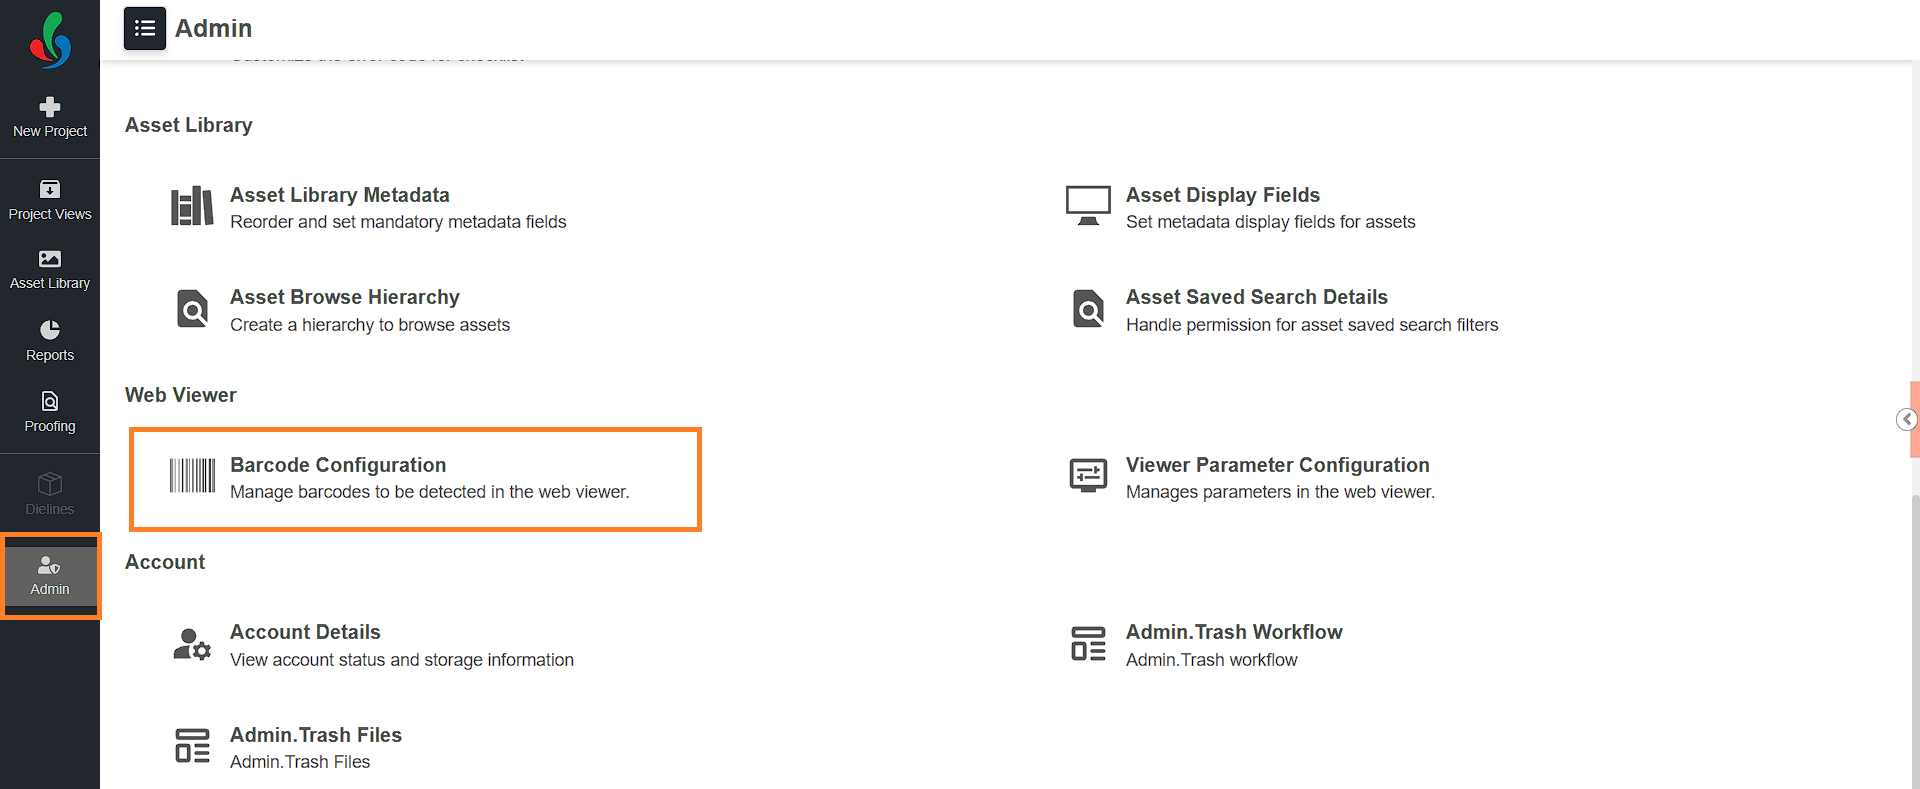Open New Project from the sidebar
1920x789 pixels.
click(x=50, y=117)
